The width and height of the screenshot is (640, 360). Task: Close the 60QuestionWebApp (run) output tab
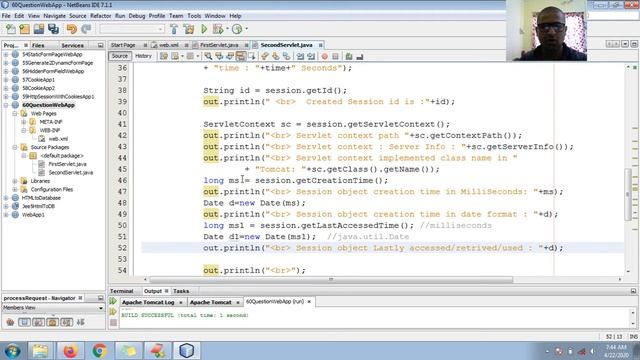point(309,302)
